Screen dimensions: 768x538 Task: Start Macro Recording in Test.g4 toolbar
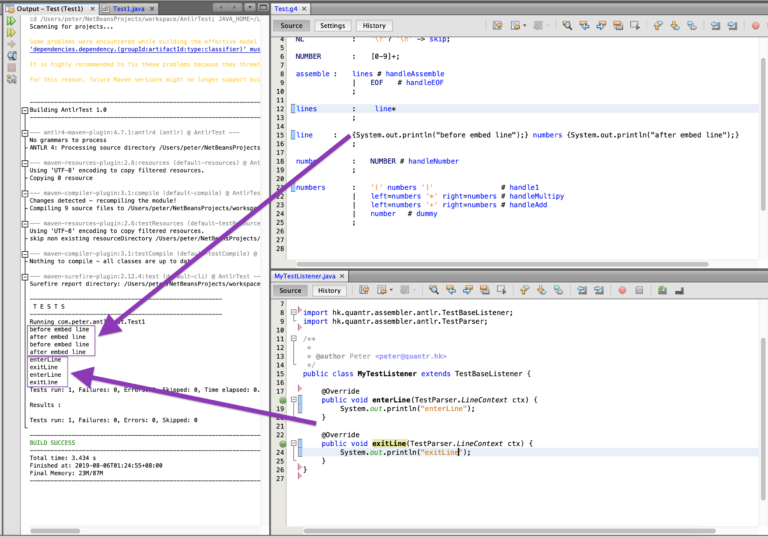coord(755,26)
